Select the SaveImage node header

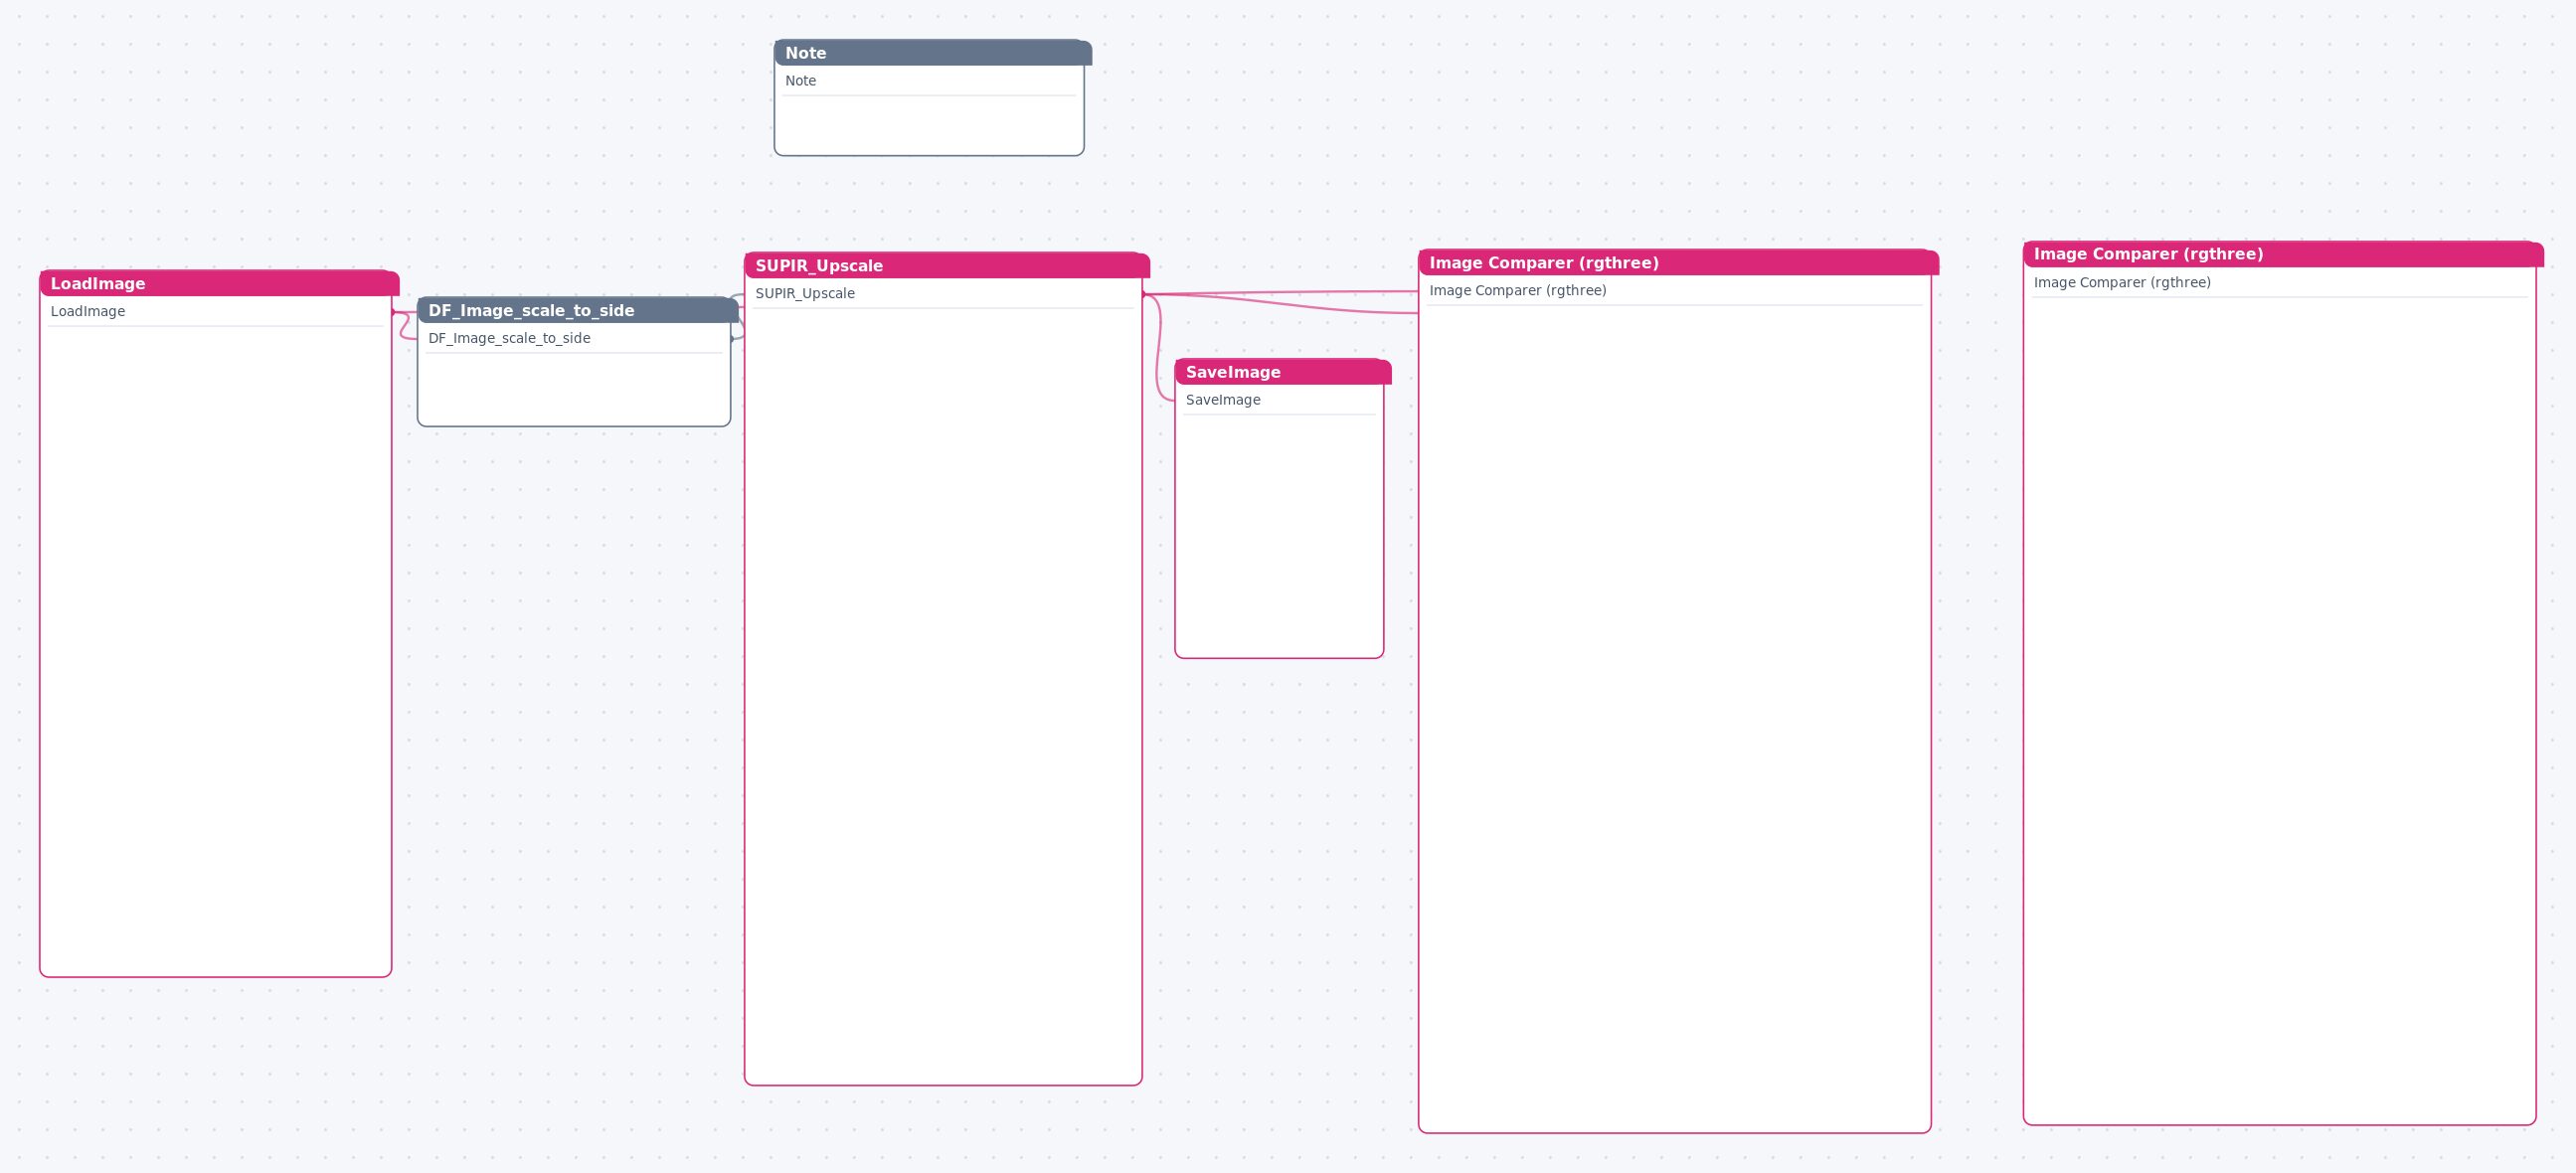tap(1282, 371)
